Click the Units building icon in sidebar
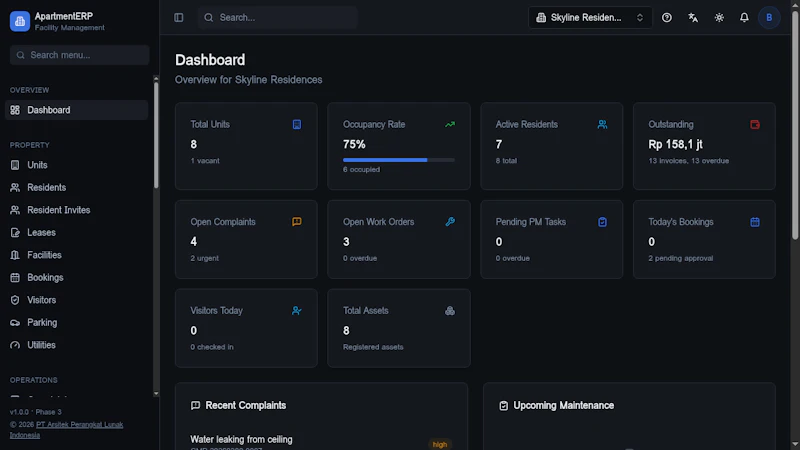800x450 pixels. (x=15, y=165)
